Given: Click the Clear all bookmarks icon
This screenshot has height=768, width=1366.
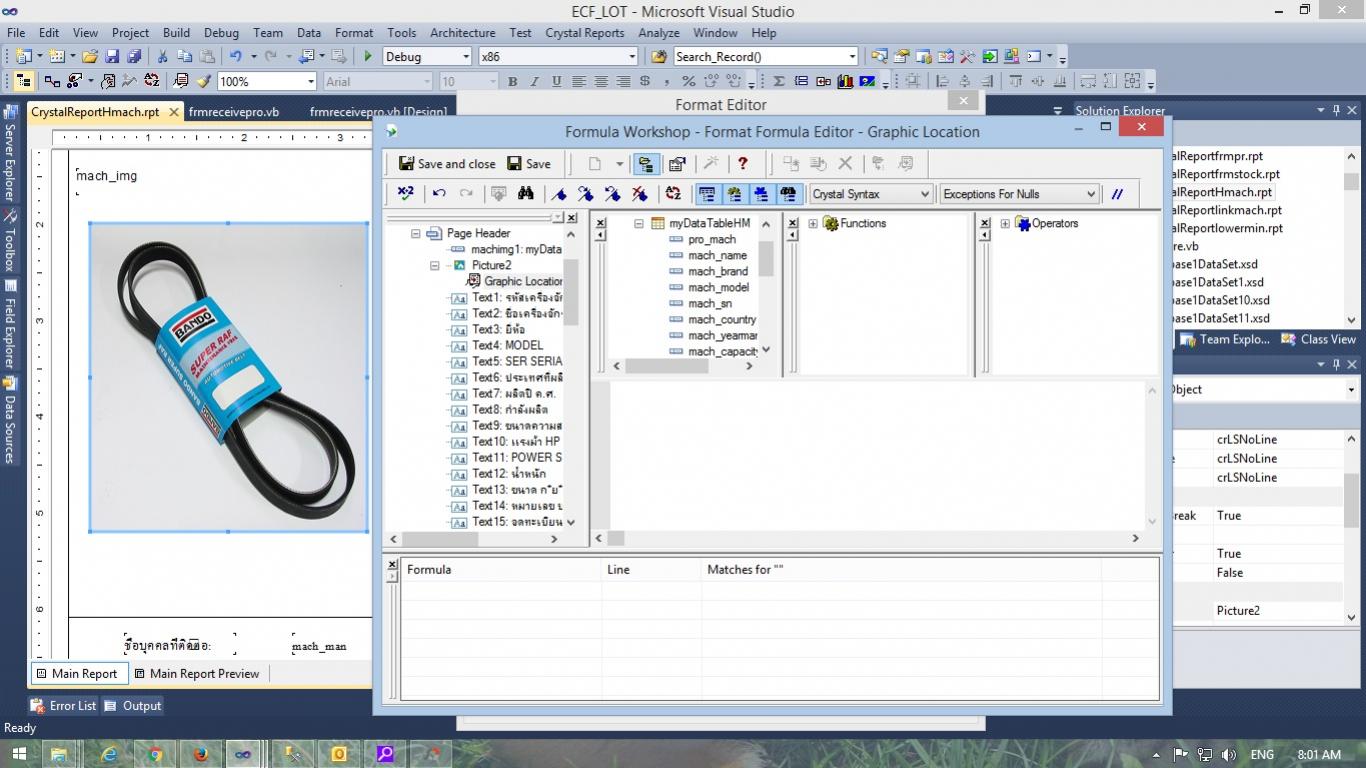Looking at the screenshot, I should tap(639, 194).
